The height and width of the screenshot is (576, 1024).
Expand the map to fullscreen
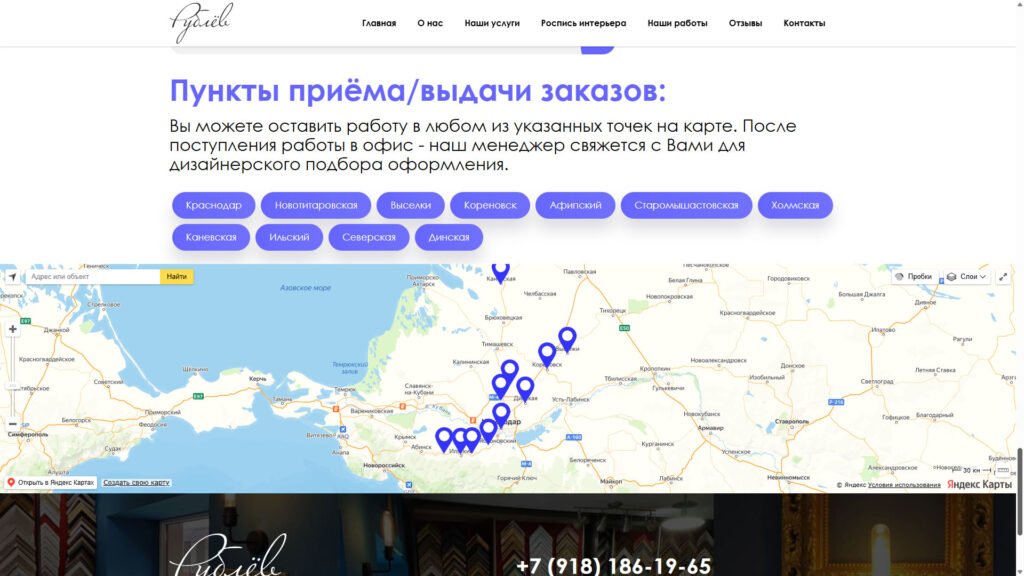1005,277
